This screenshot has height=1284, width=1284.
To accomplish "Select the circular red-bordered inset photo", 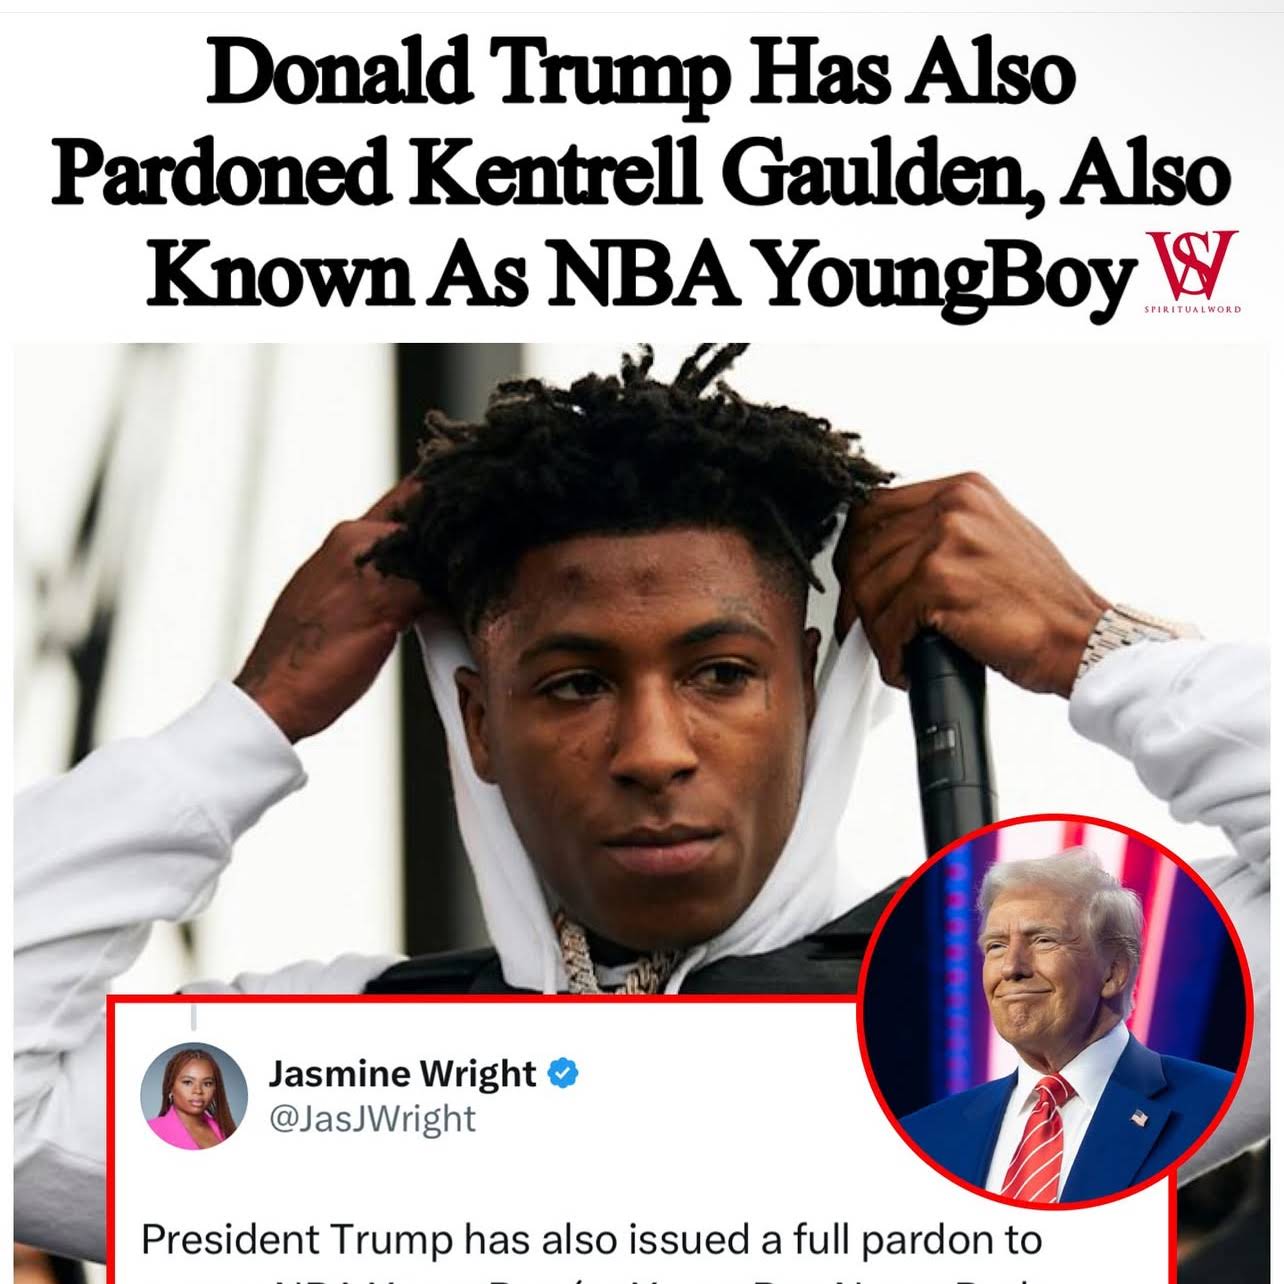I will click(x=1056, y=1012).
